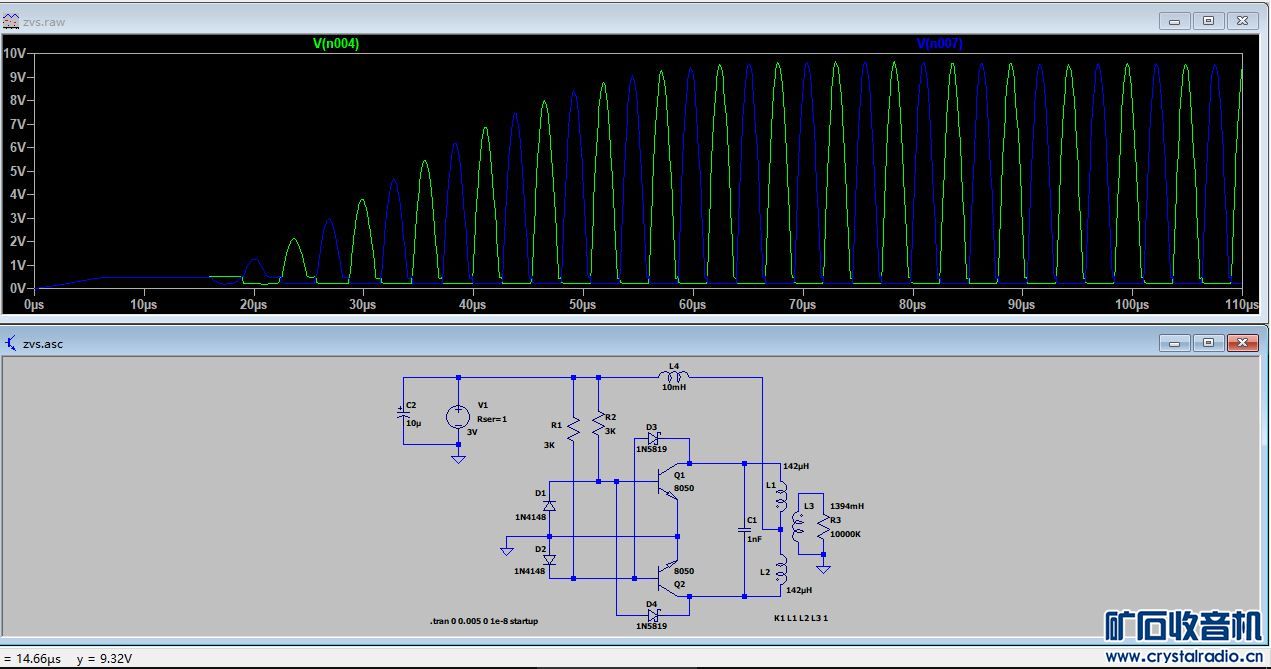Minimize the zvs.asc schematic window

pos(1174,343)
